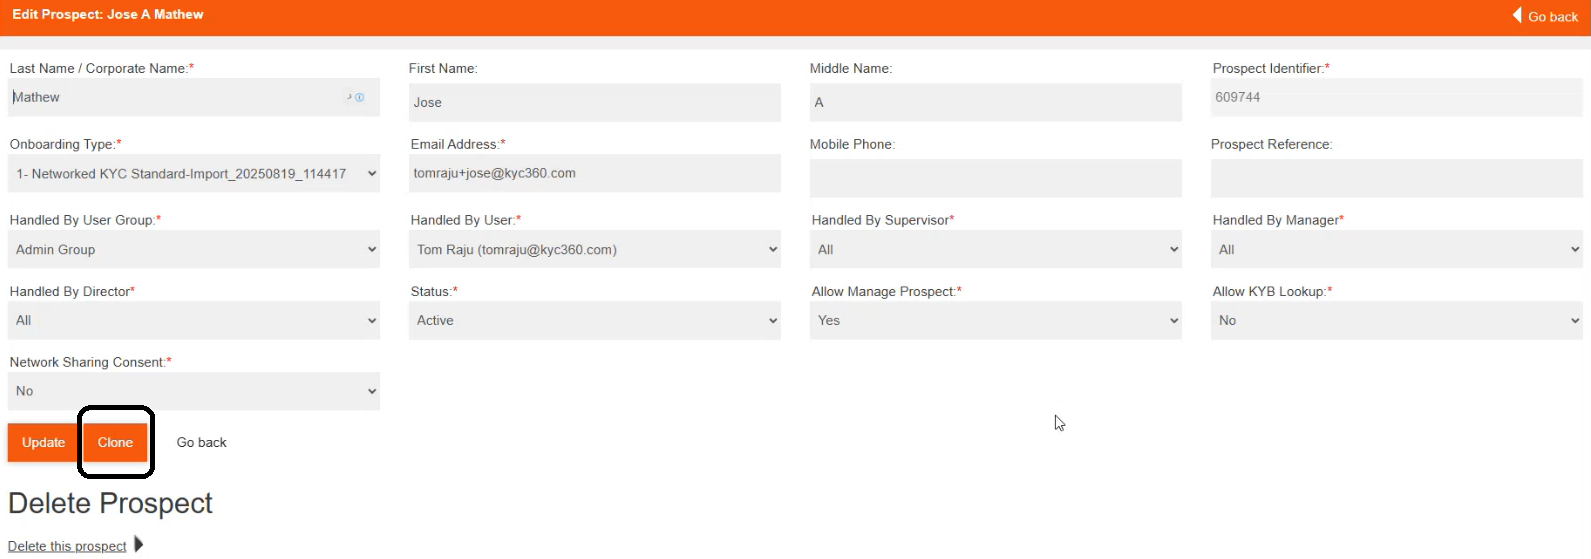This screenshot has height=559, width=1591.
Task: Click the Mobile Phone label
Action: tap(852, 144)
